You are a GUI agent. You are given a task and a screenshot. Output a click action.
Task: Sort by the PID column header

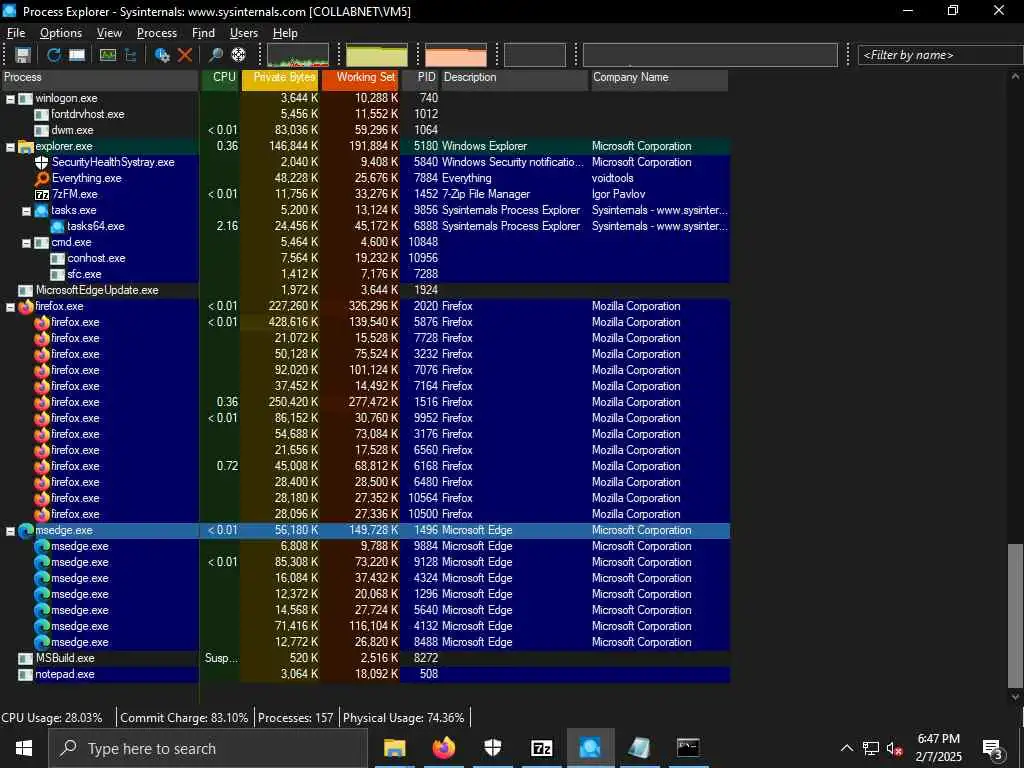tap(421, 78)
